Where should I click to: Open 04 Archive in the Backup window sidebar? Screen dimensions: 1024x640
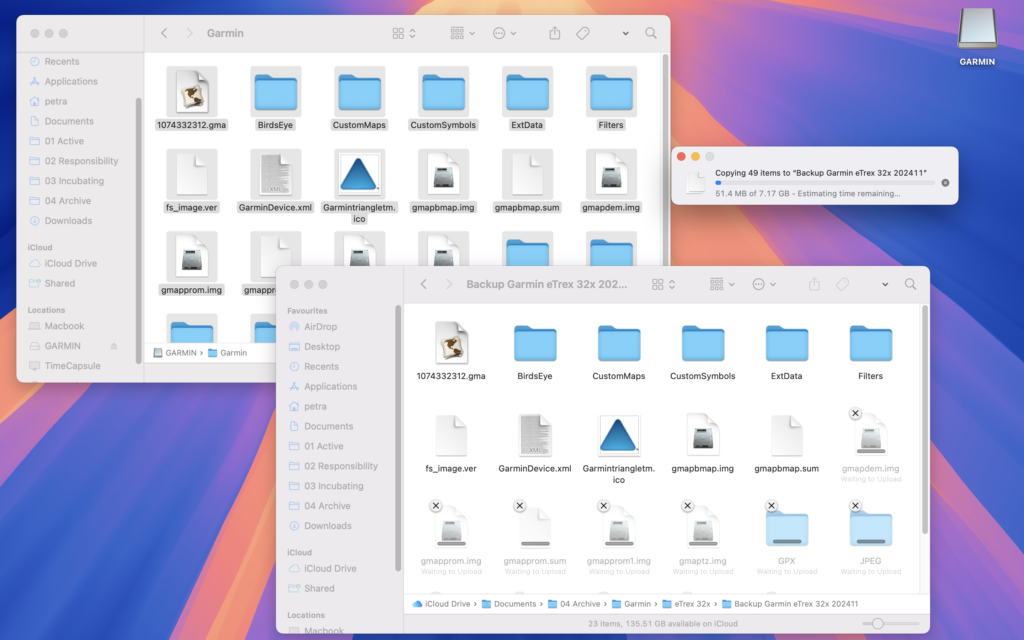point(327,506)
